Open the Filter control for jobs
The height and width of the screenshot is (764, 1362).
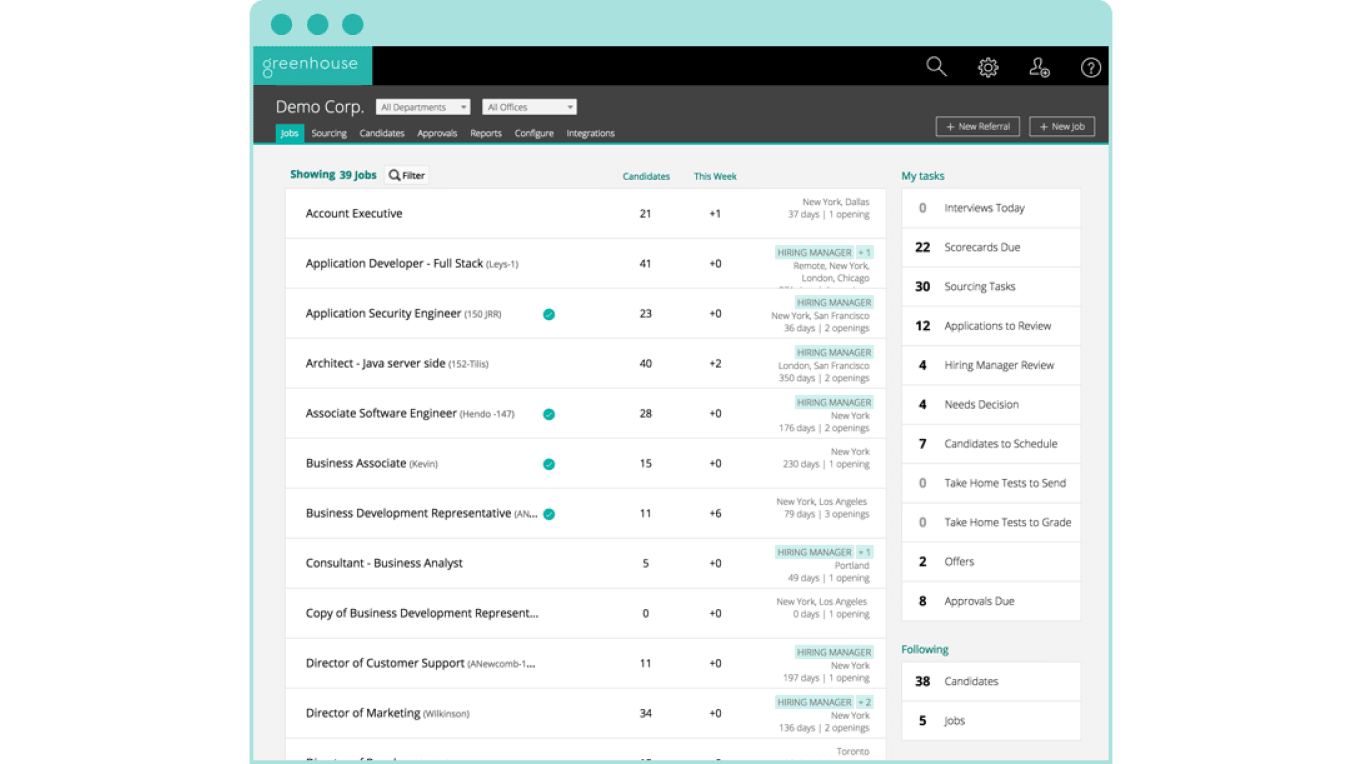point(407,175)
